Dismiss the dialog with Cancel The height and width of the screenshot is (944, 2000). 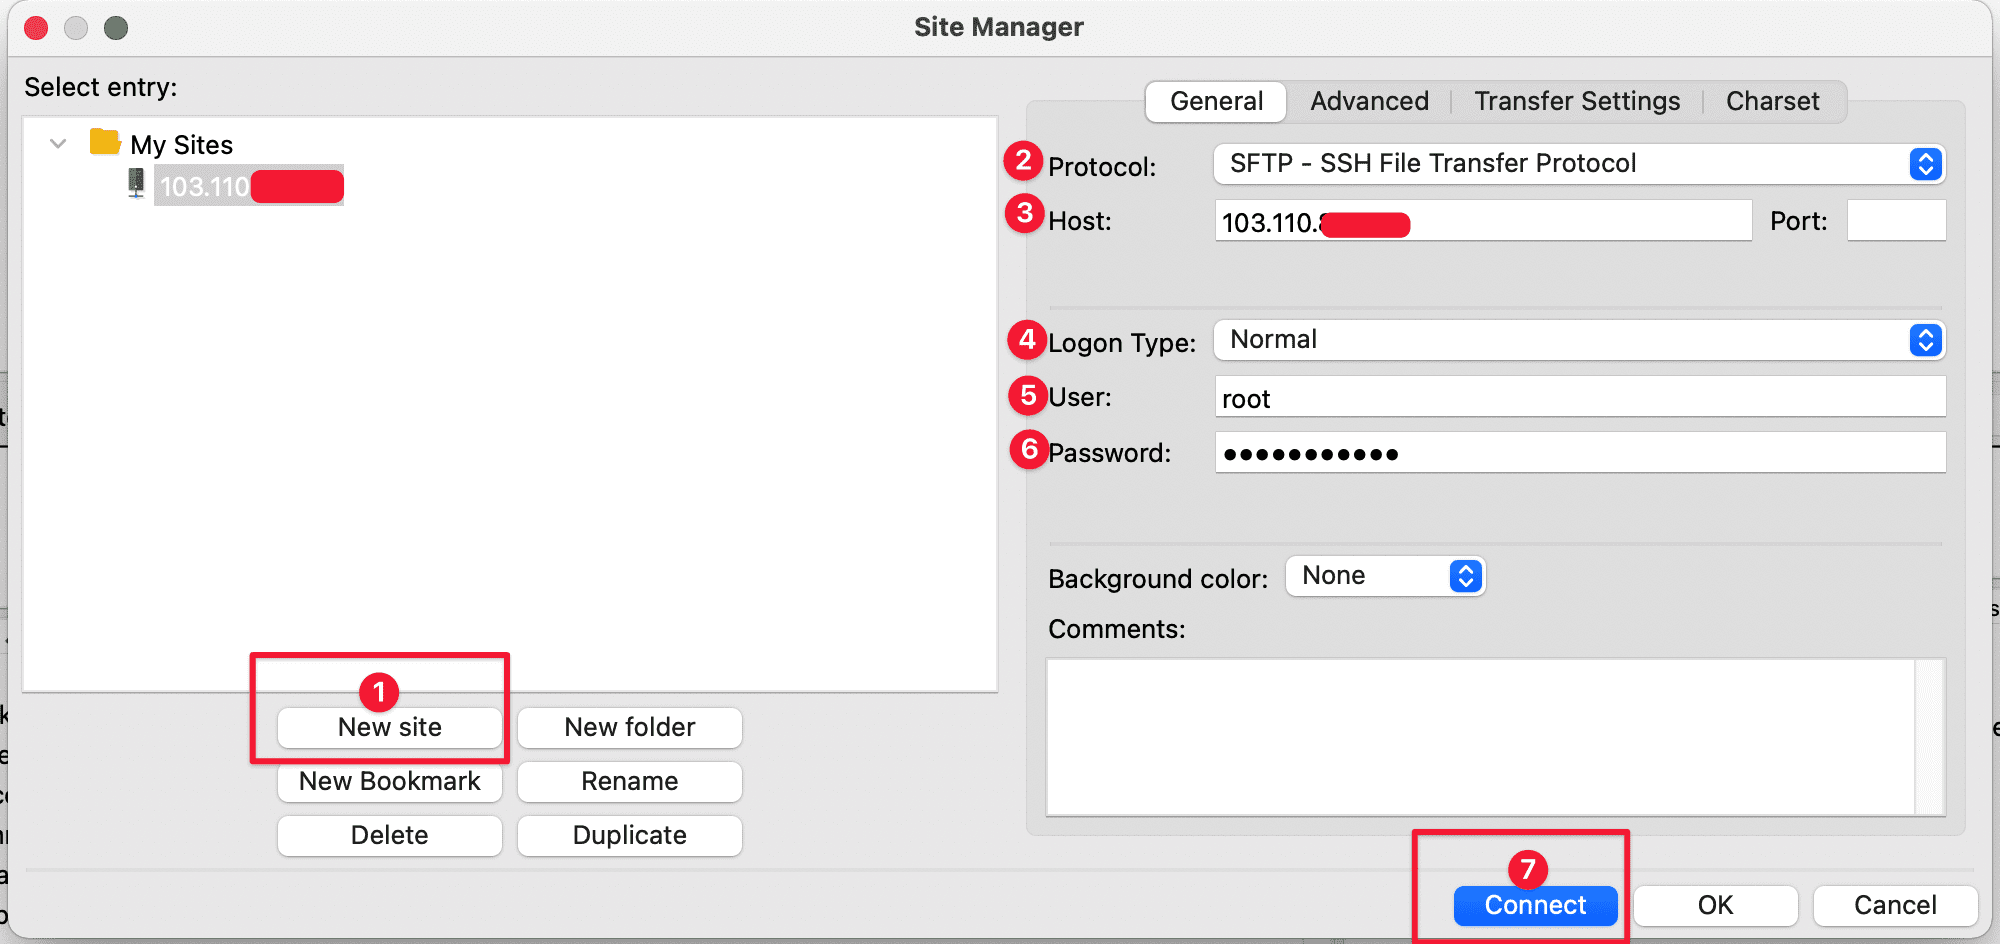click(1894, 905)
